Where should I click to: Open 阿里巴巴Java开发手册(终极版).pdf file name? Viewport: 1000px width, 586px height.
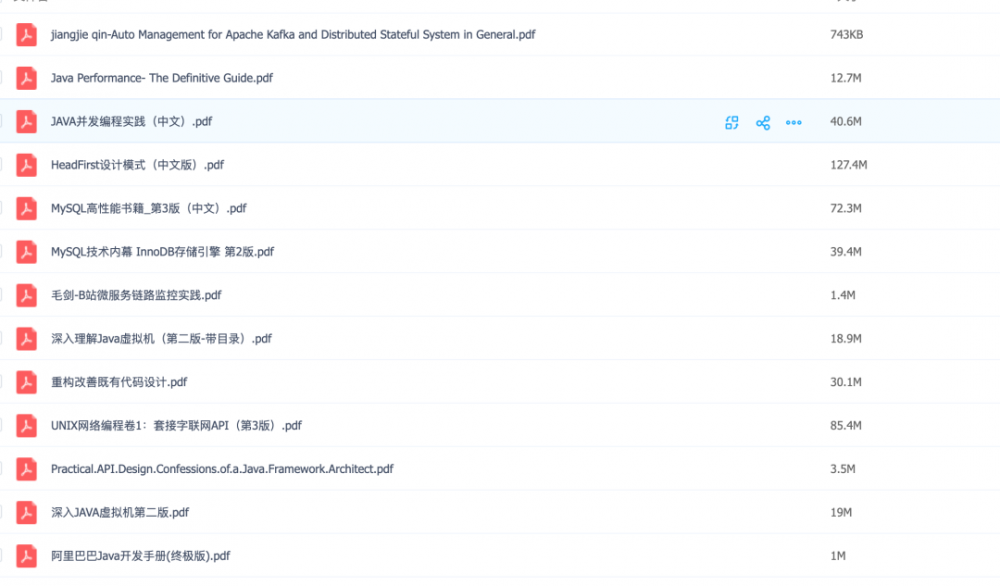140,555
